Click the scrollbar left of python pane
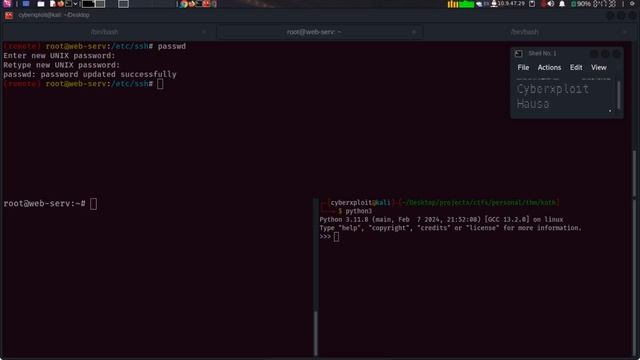The height and width of the screenshot is (360, 640). (316, 333)
